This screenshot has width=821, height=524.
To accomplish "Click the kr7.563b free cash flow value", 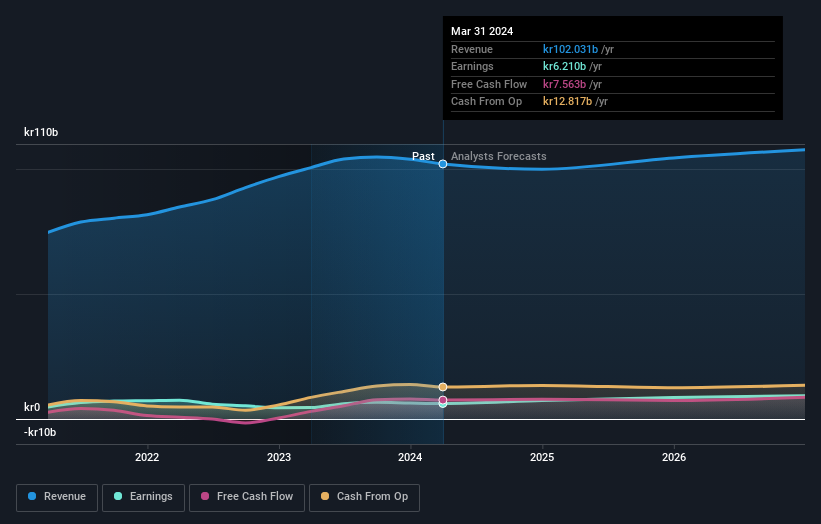I will pyautogui.click(x=564, y=84).
